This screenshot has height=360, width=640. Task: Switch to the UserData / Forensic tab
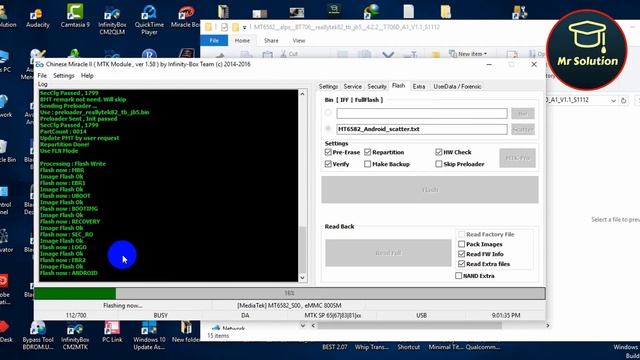point(457,87)
